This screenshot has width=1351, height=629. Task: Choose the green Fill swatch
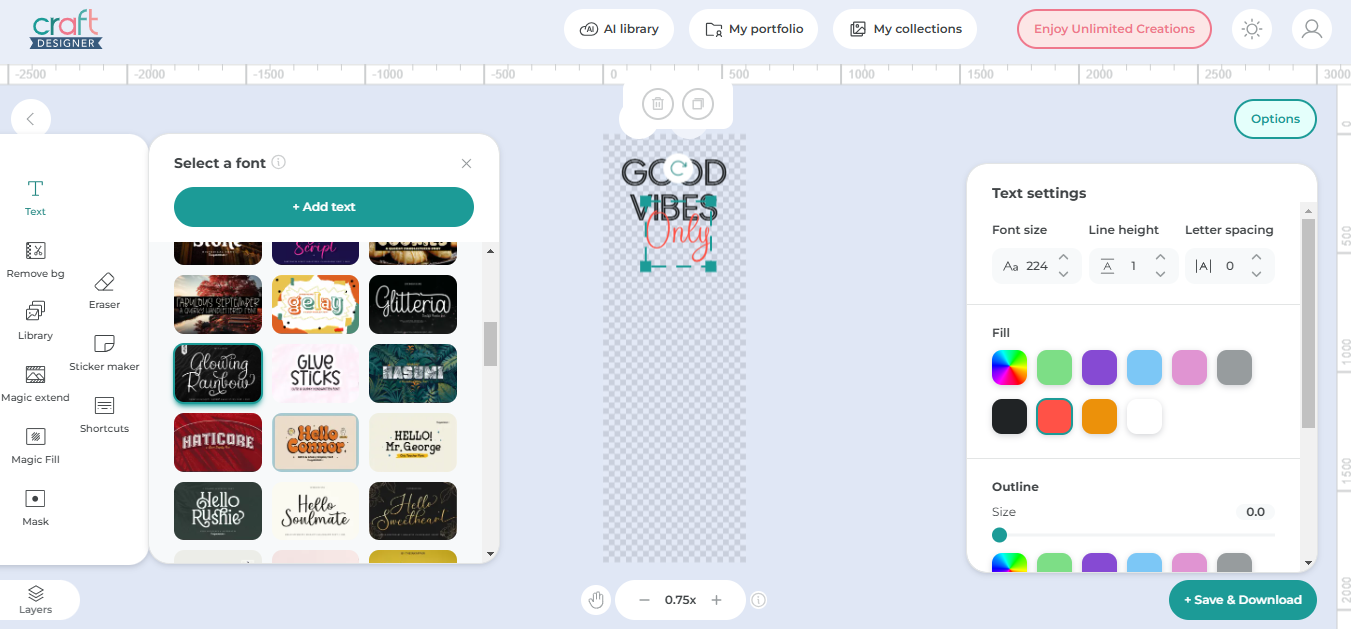point(1054,368)
